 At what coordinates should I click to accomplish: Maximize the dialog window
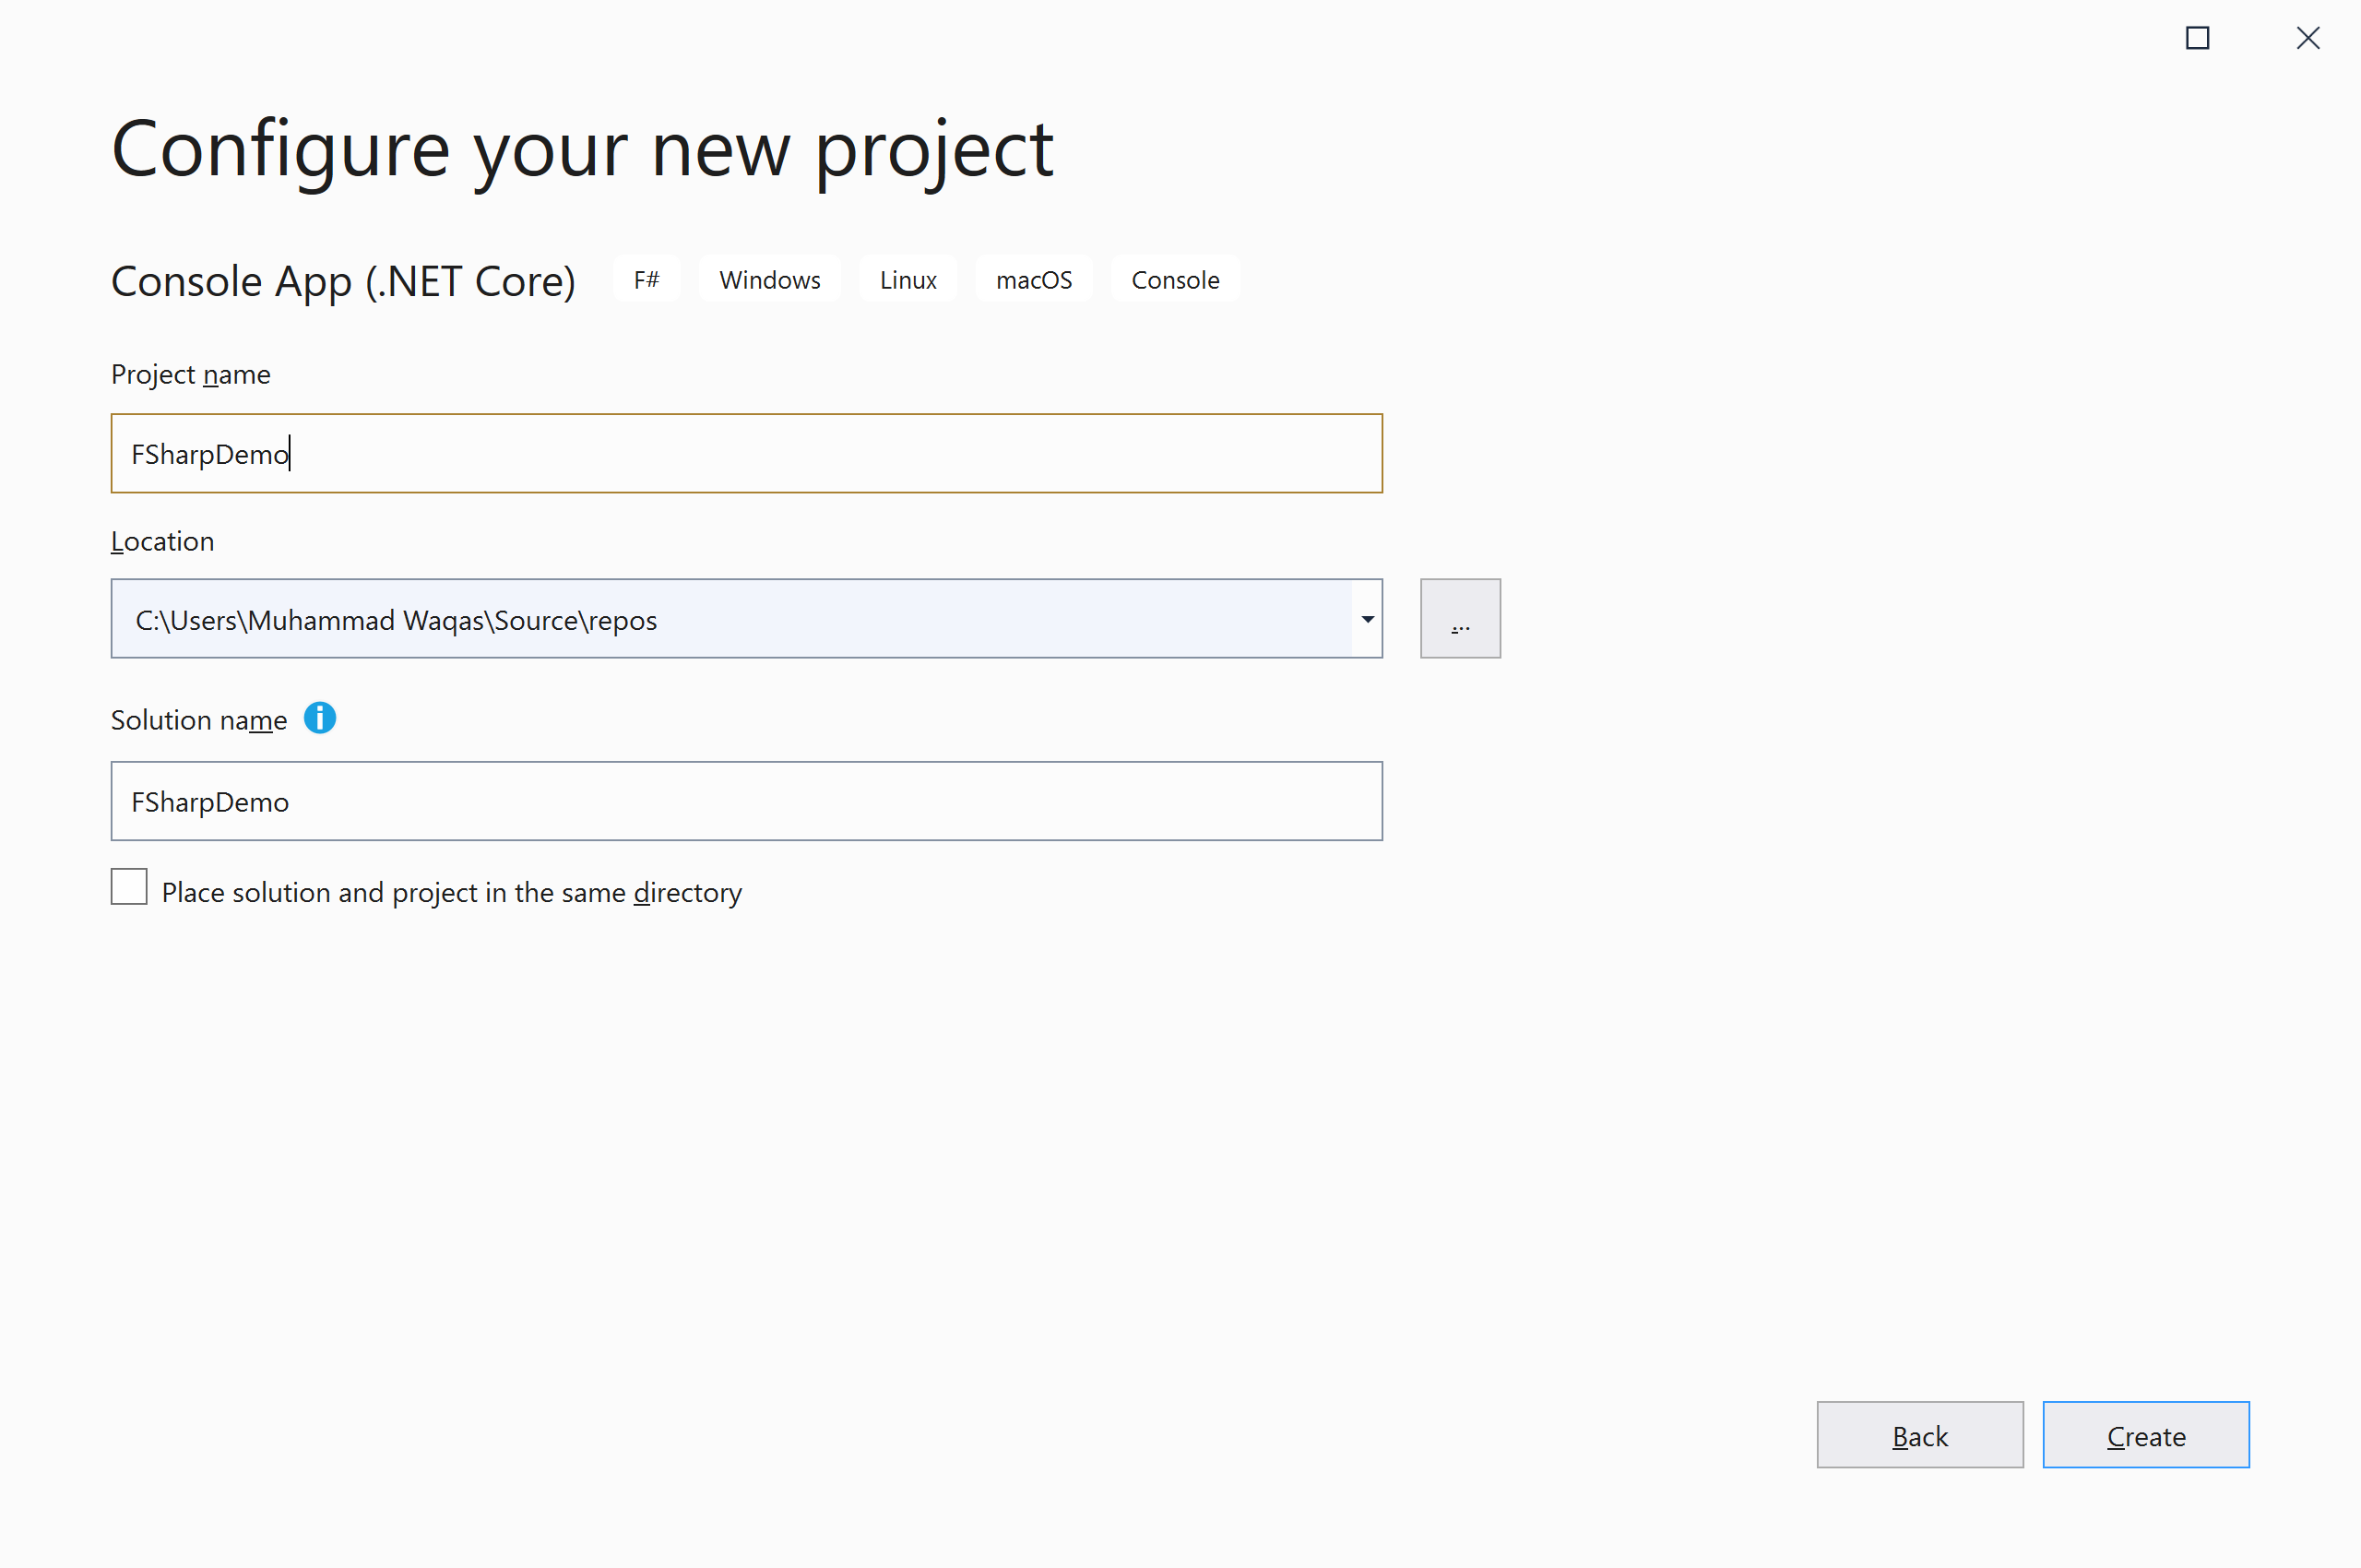point(2196,38)
